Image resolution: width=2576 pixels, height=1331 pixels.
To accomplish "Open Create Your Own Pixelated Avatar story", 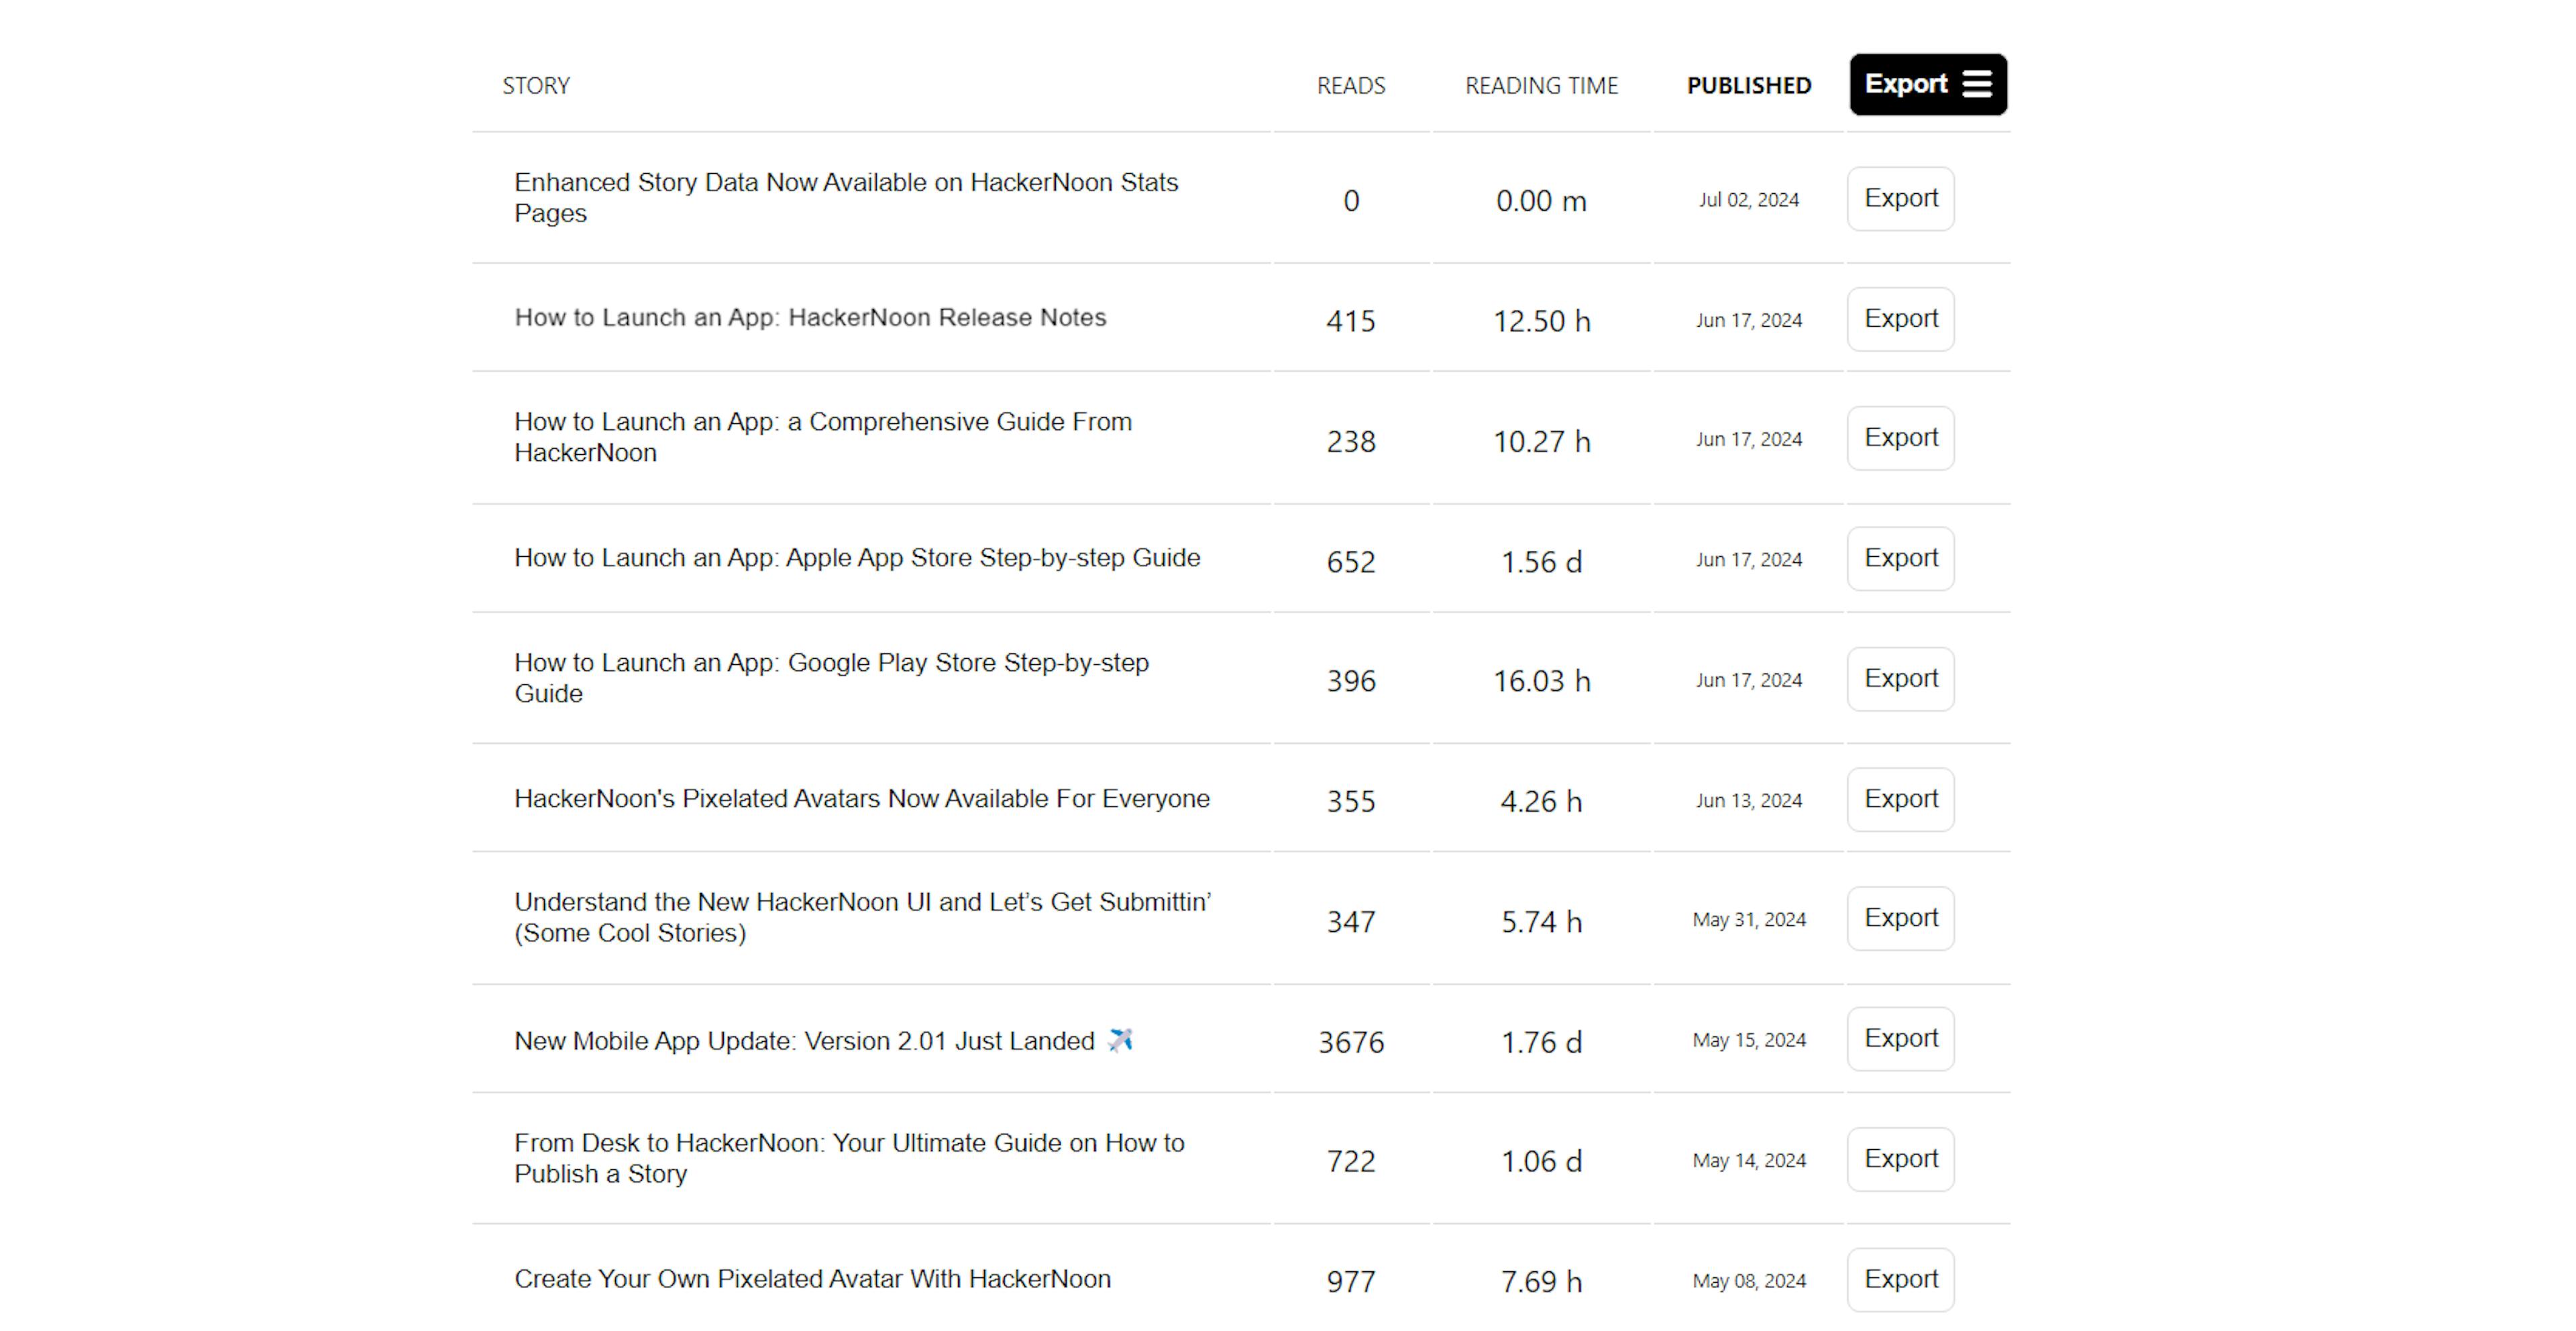I will 812,1279.
